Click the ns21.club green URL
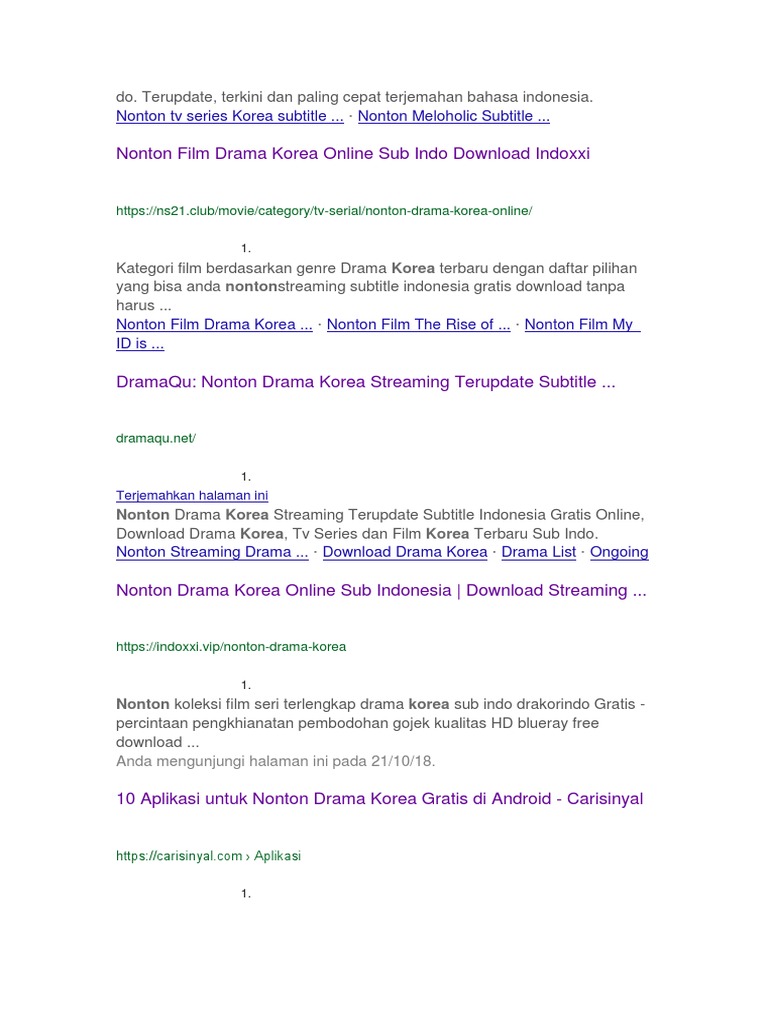Viewport: 768px width, 1024px height. click(x=324, y=211)
